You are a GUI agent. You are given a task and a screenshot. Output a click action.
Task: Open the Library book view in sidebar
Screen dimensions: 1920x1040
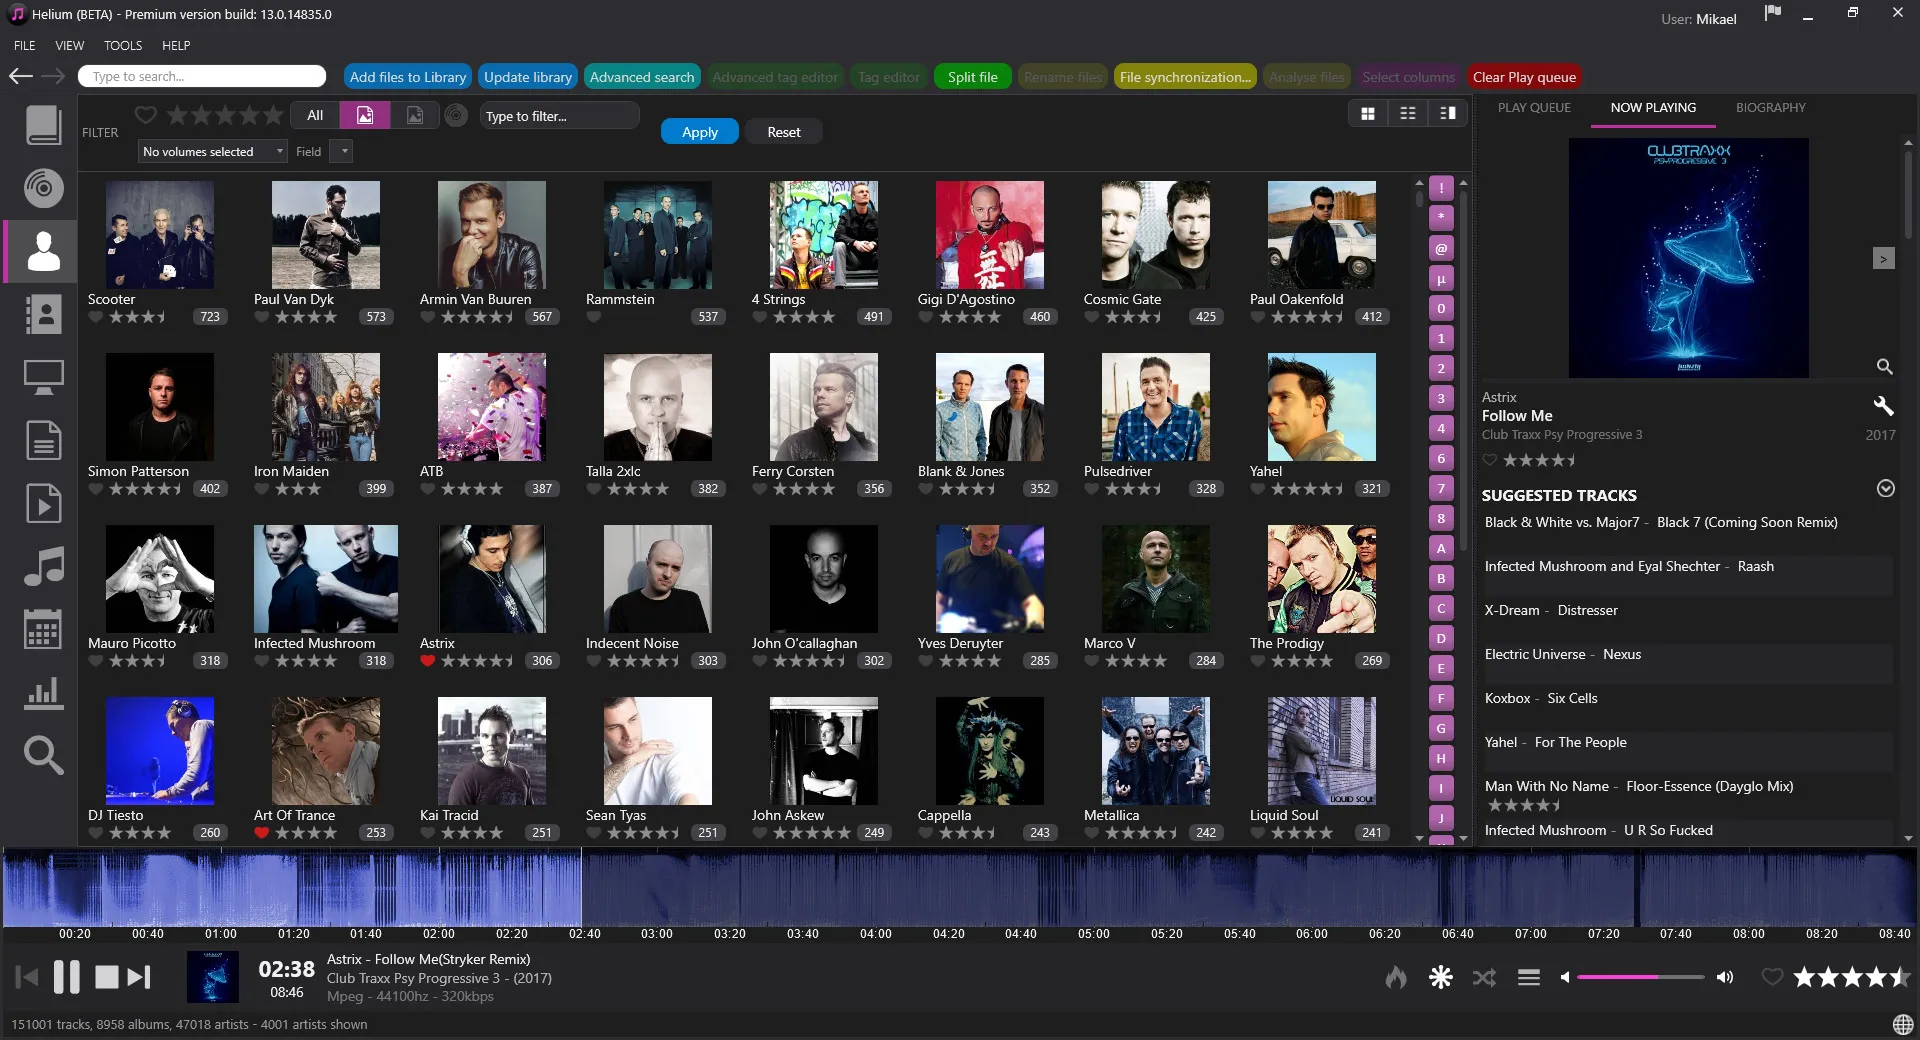click(43, 125)
